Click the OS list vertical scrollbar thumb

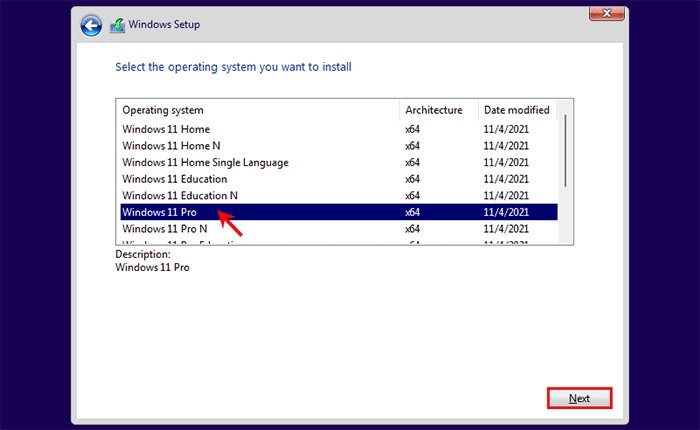[x=565, y=150]
